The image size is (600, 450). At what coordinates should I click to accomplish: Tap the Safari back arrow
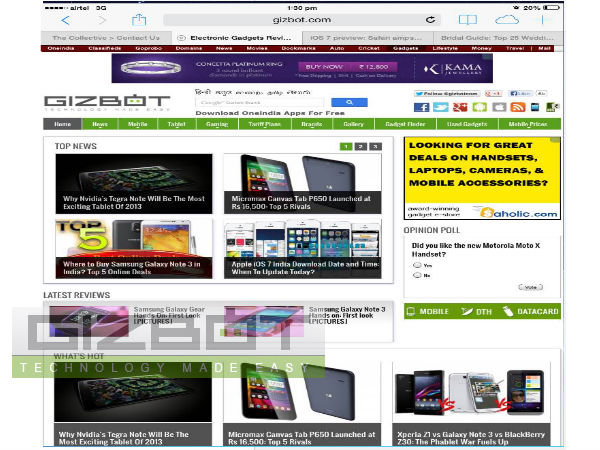65,20
